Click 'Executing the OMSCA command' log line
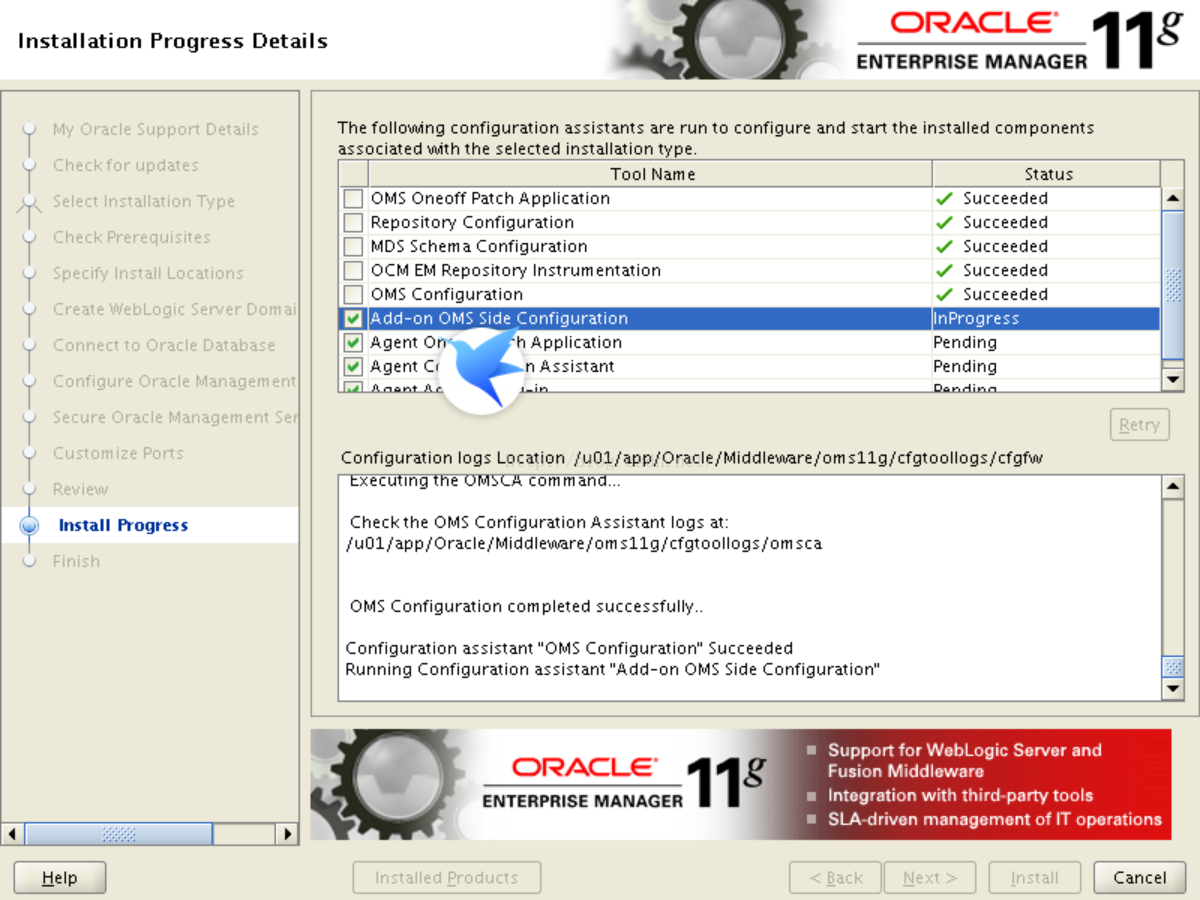The height and width of the screenshot is (900, 1200). (484, 482)
